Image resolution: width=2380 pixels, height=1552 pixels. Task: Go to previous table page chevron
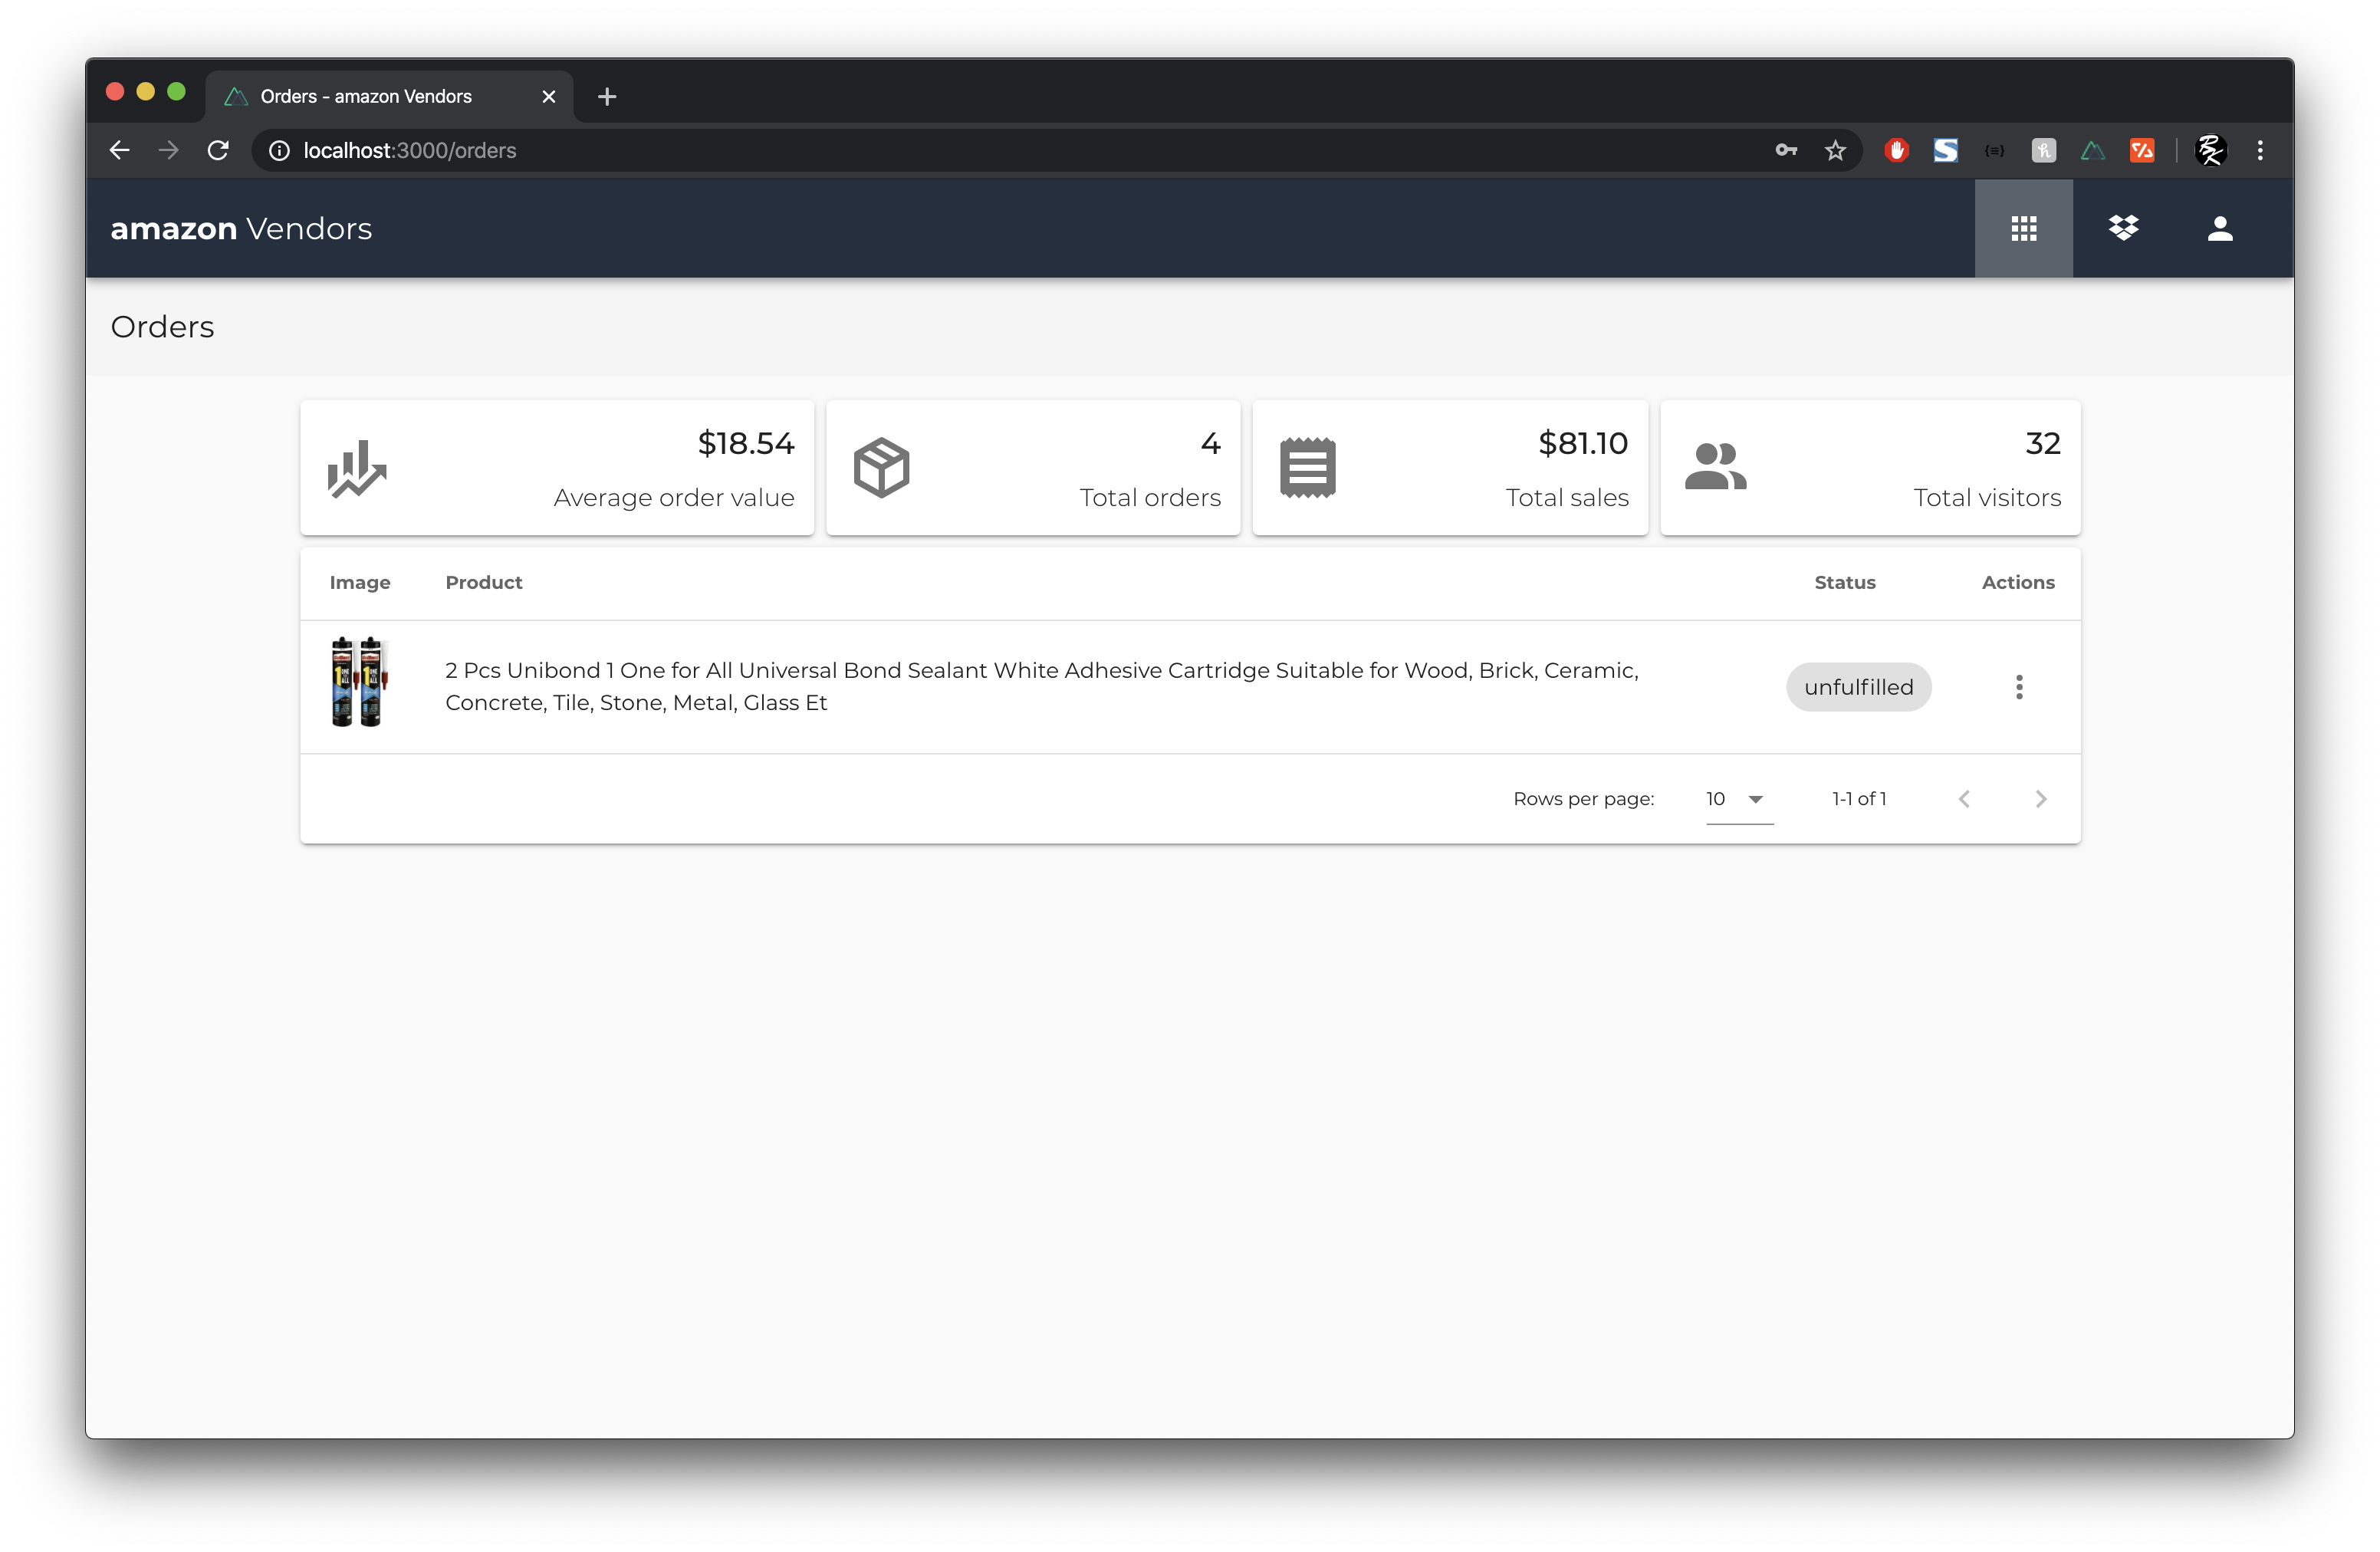[x=1964, y=799]
